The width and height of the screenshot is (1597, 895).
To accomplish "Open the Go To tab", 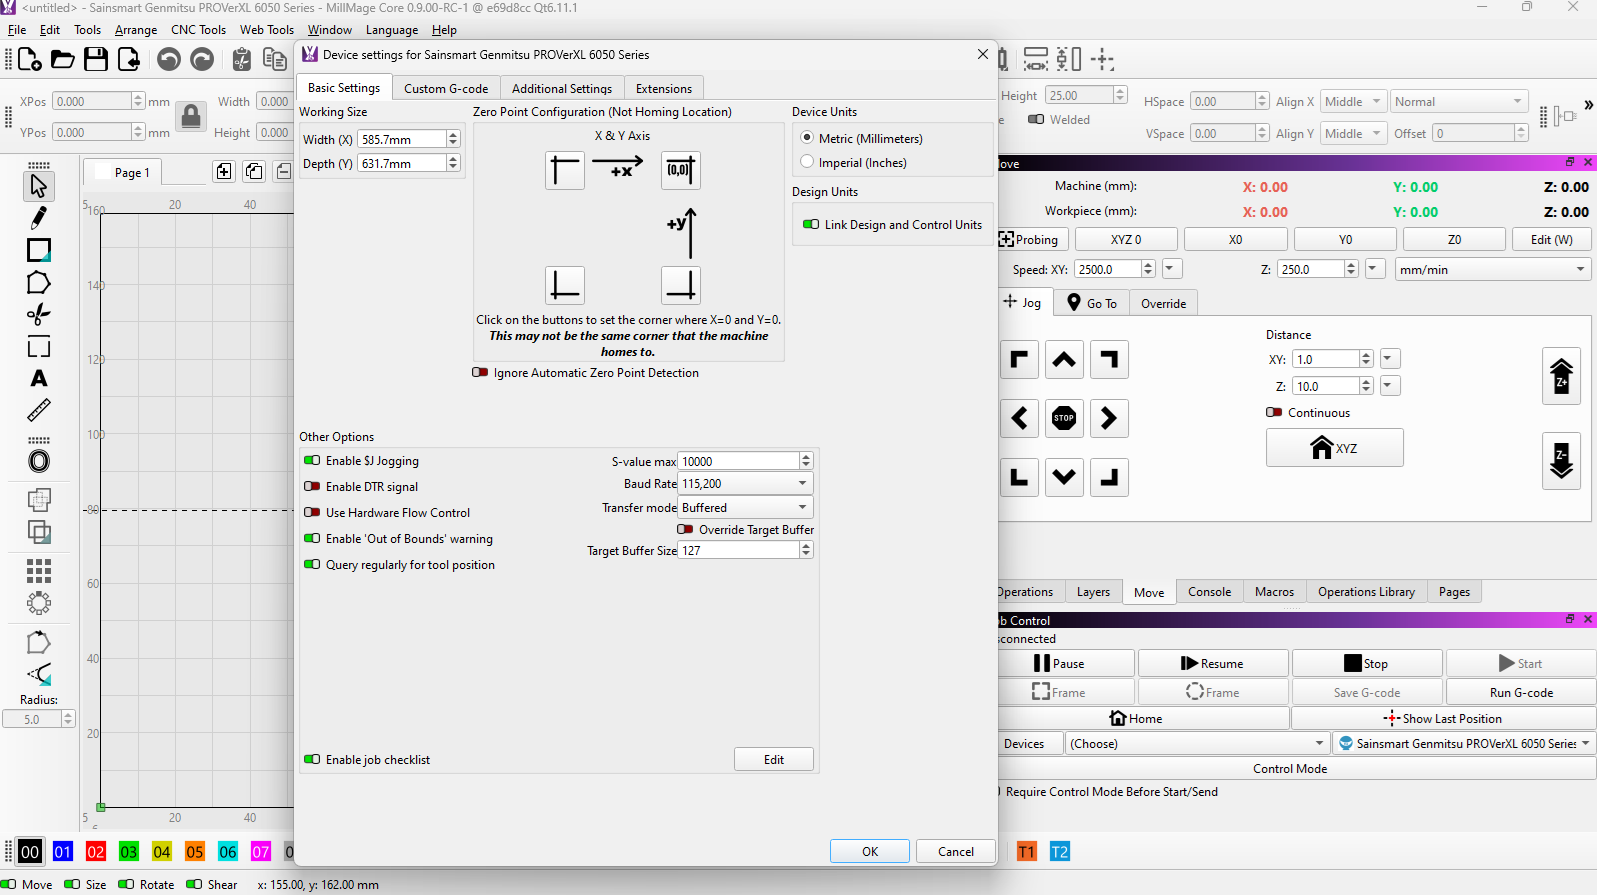I will 1091,303.
